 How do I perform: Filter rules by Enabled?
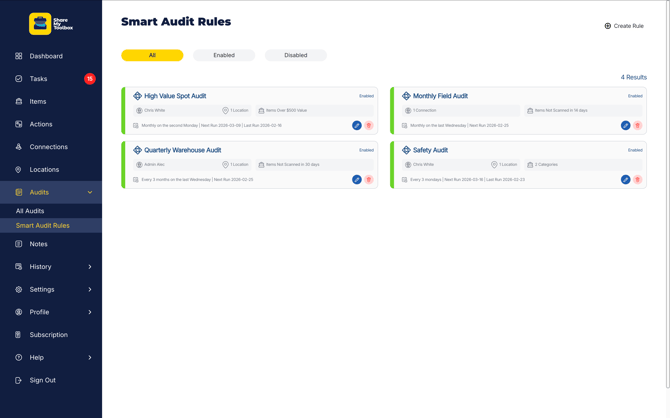pos(224,55)
